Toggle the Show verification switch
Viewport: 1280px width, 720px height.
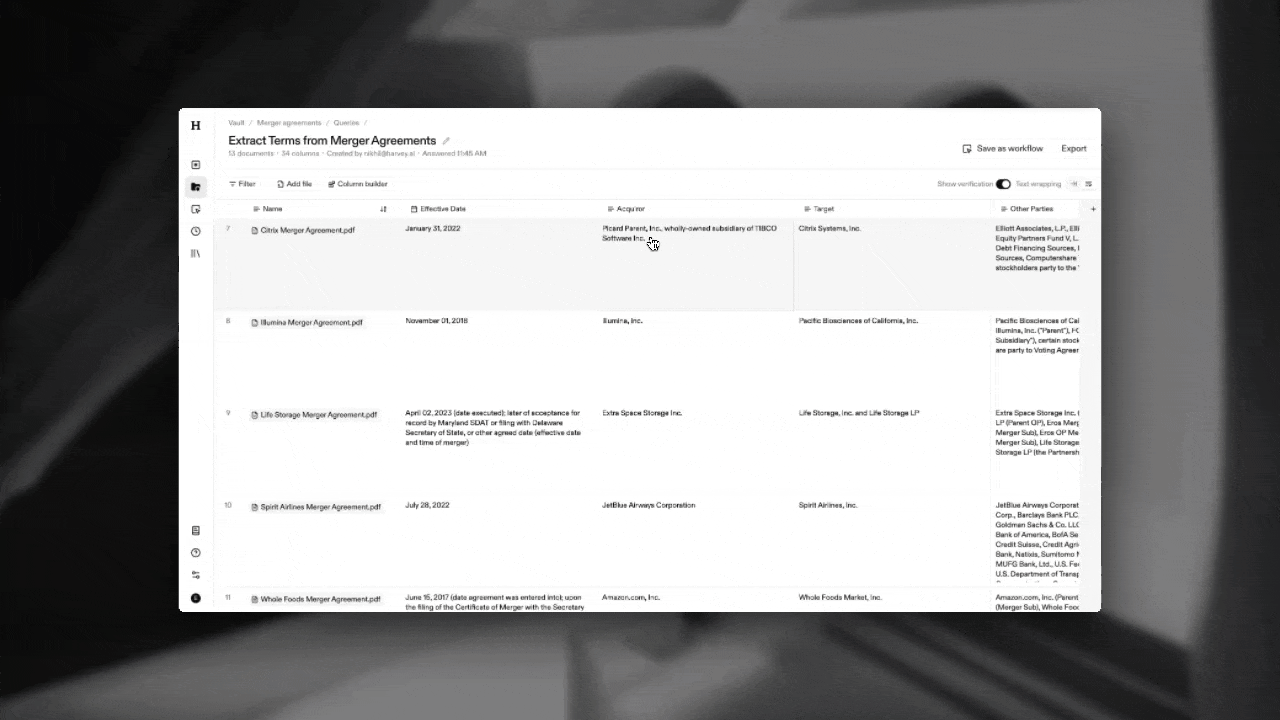tap(1003, 184)
